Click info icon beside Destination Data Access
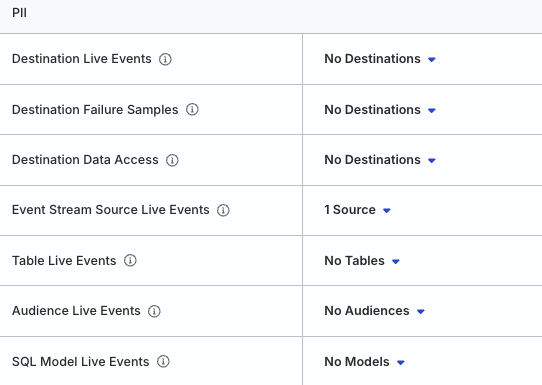The width and height of the screenshot is (542, 385). click(172, 160)
